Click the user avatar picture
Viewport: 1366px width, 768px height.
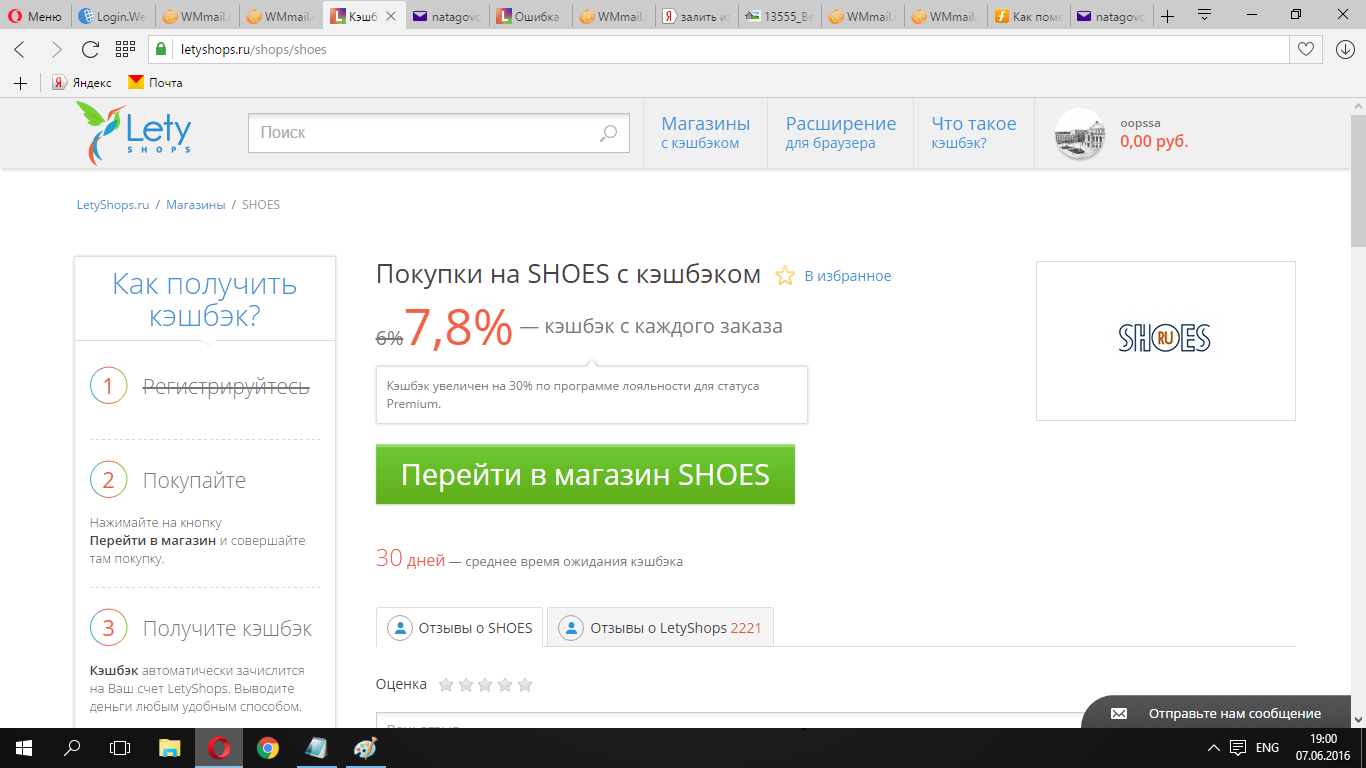[1081, 133]
